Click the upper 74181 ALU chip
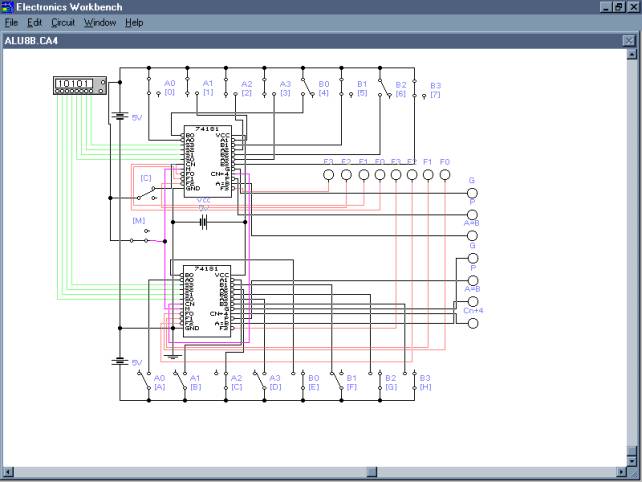Viewport: 642px width, 482px height. 206,161
